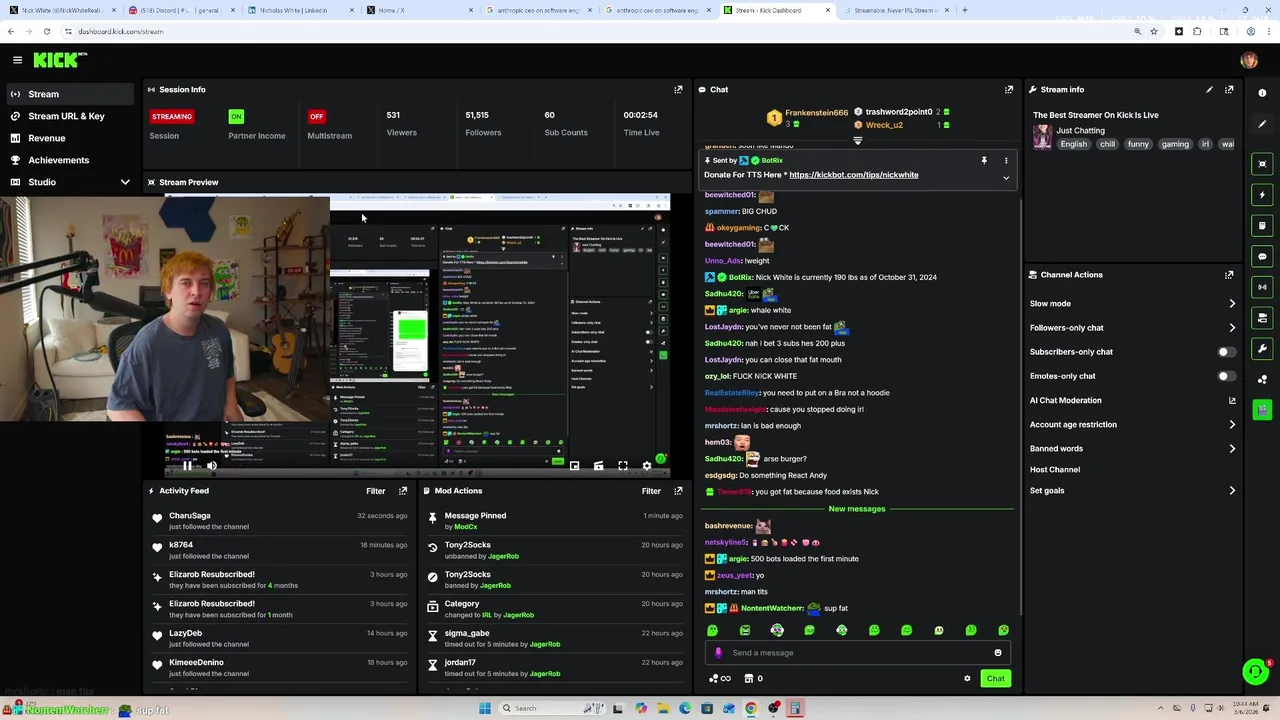Unpin the pinned BotRix message
The width and height of the screenshot is (1280, 720).
pos(984,160)
